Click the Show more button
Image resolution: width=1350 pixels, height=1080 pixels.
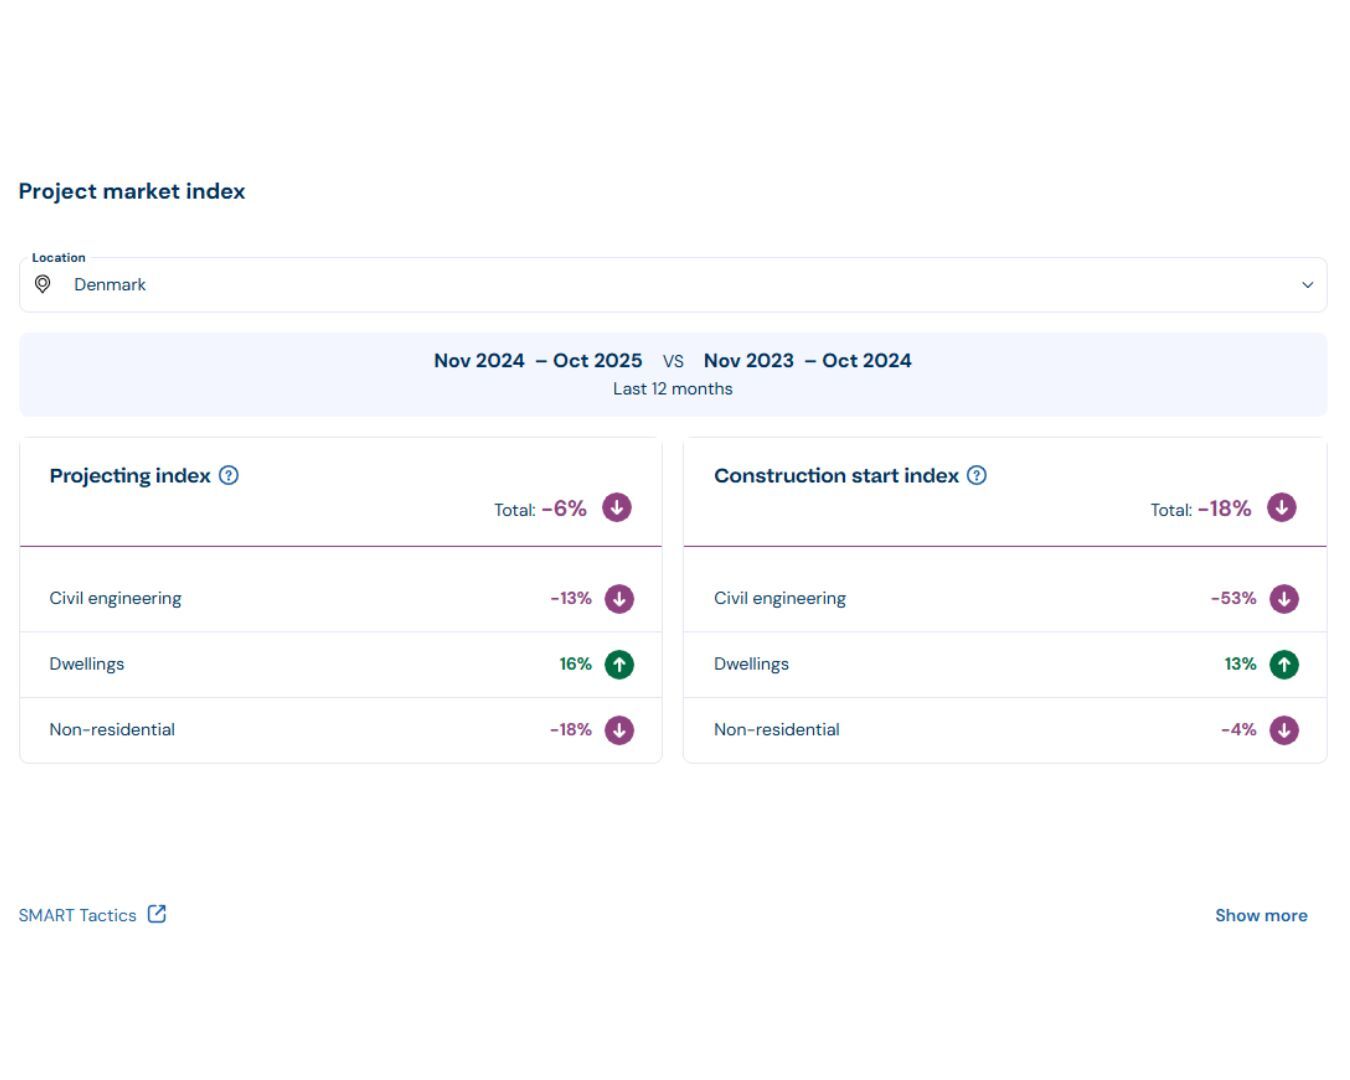[x=1261, y=915]
